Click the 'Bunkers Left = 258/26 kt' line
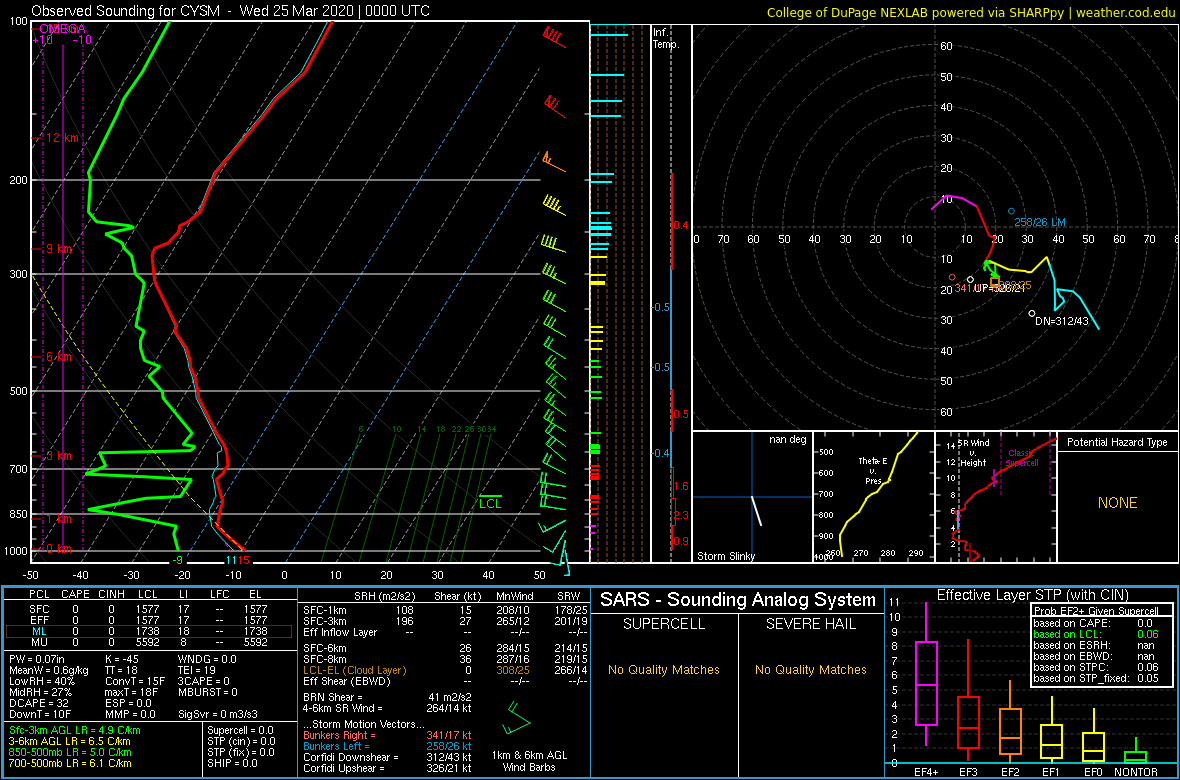The height and width of the screenshot is (780, 1180). [x=388, y=745]
